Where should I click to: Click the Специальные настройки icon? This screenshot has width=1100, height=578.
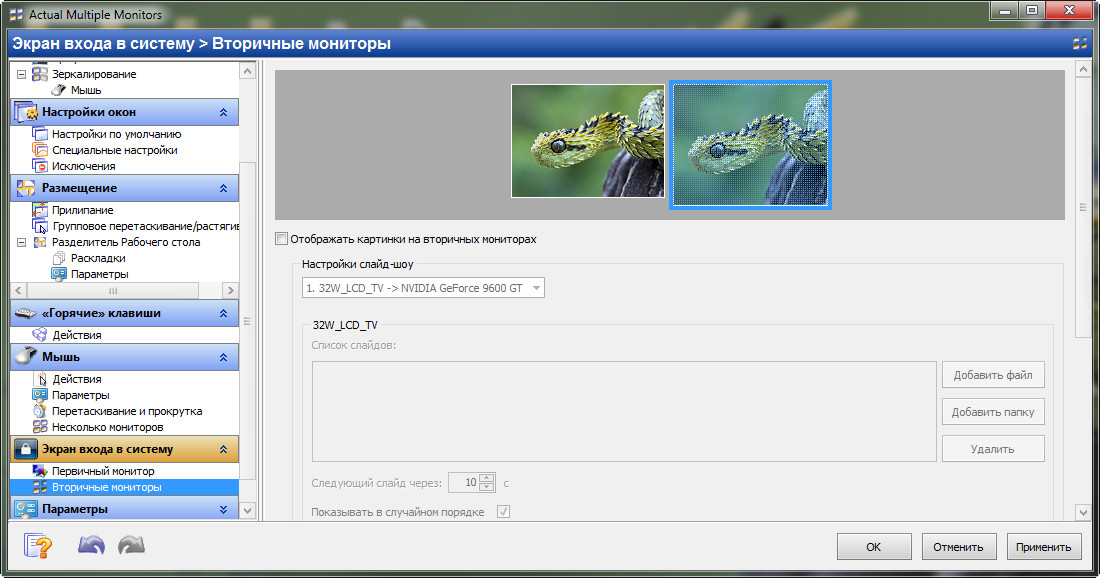pos(40,149)
